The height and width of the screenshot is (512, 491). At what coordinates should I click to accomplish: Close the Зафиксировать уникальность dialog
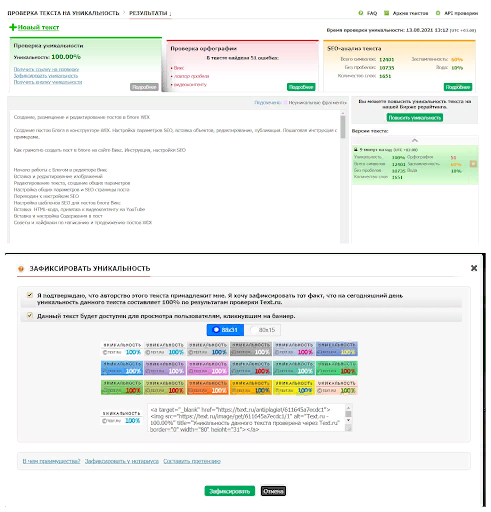click(474, 268)
